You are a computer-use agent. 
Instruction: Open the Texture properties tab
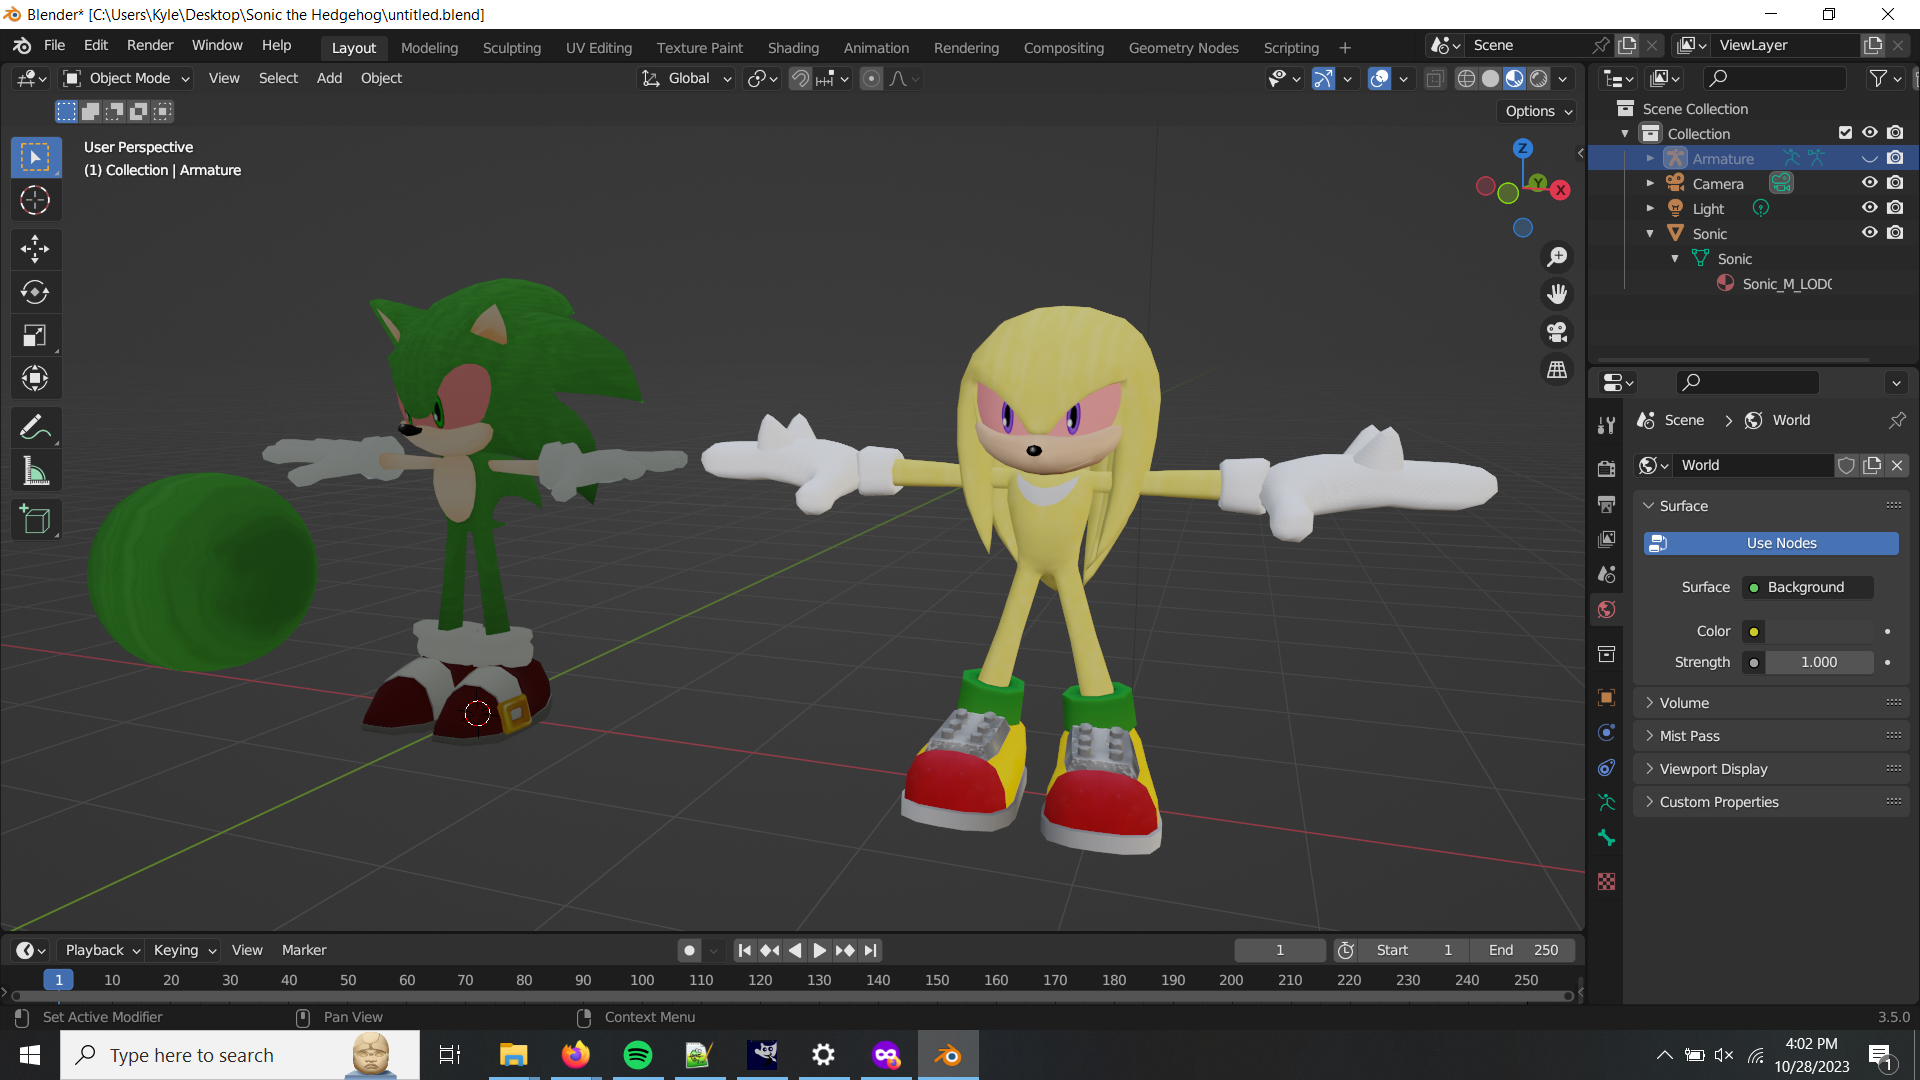1606,882
